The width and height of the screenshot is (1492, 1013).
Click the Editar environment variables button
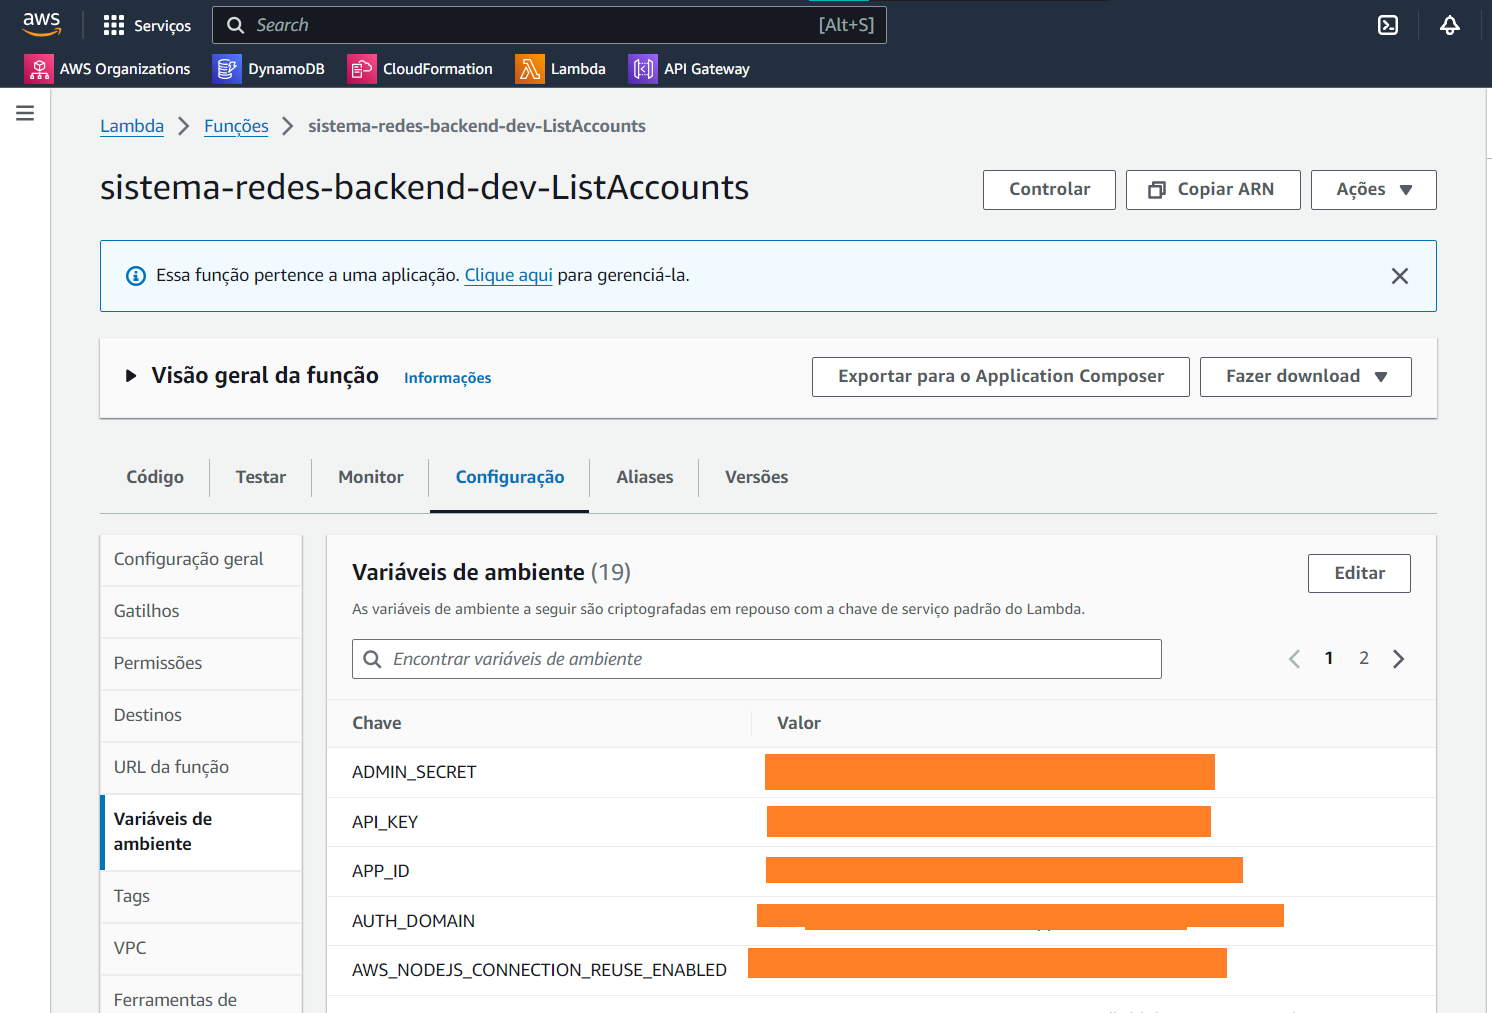click(x=1359, y=573)
